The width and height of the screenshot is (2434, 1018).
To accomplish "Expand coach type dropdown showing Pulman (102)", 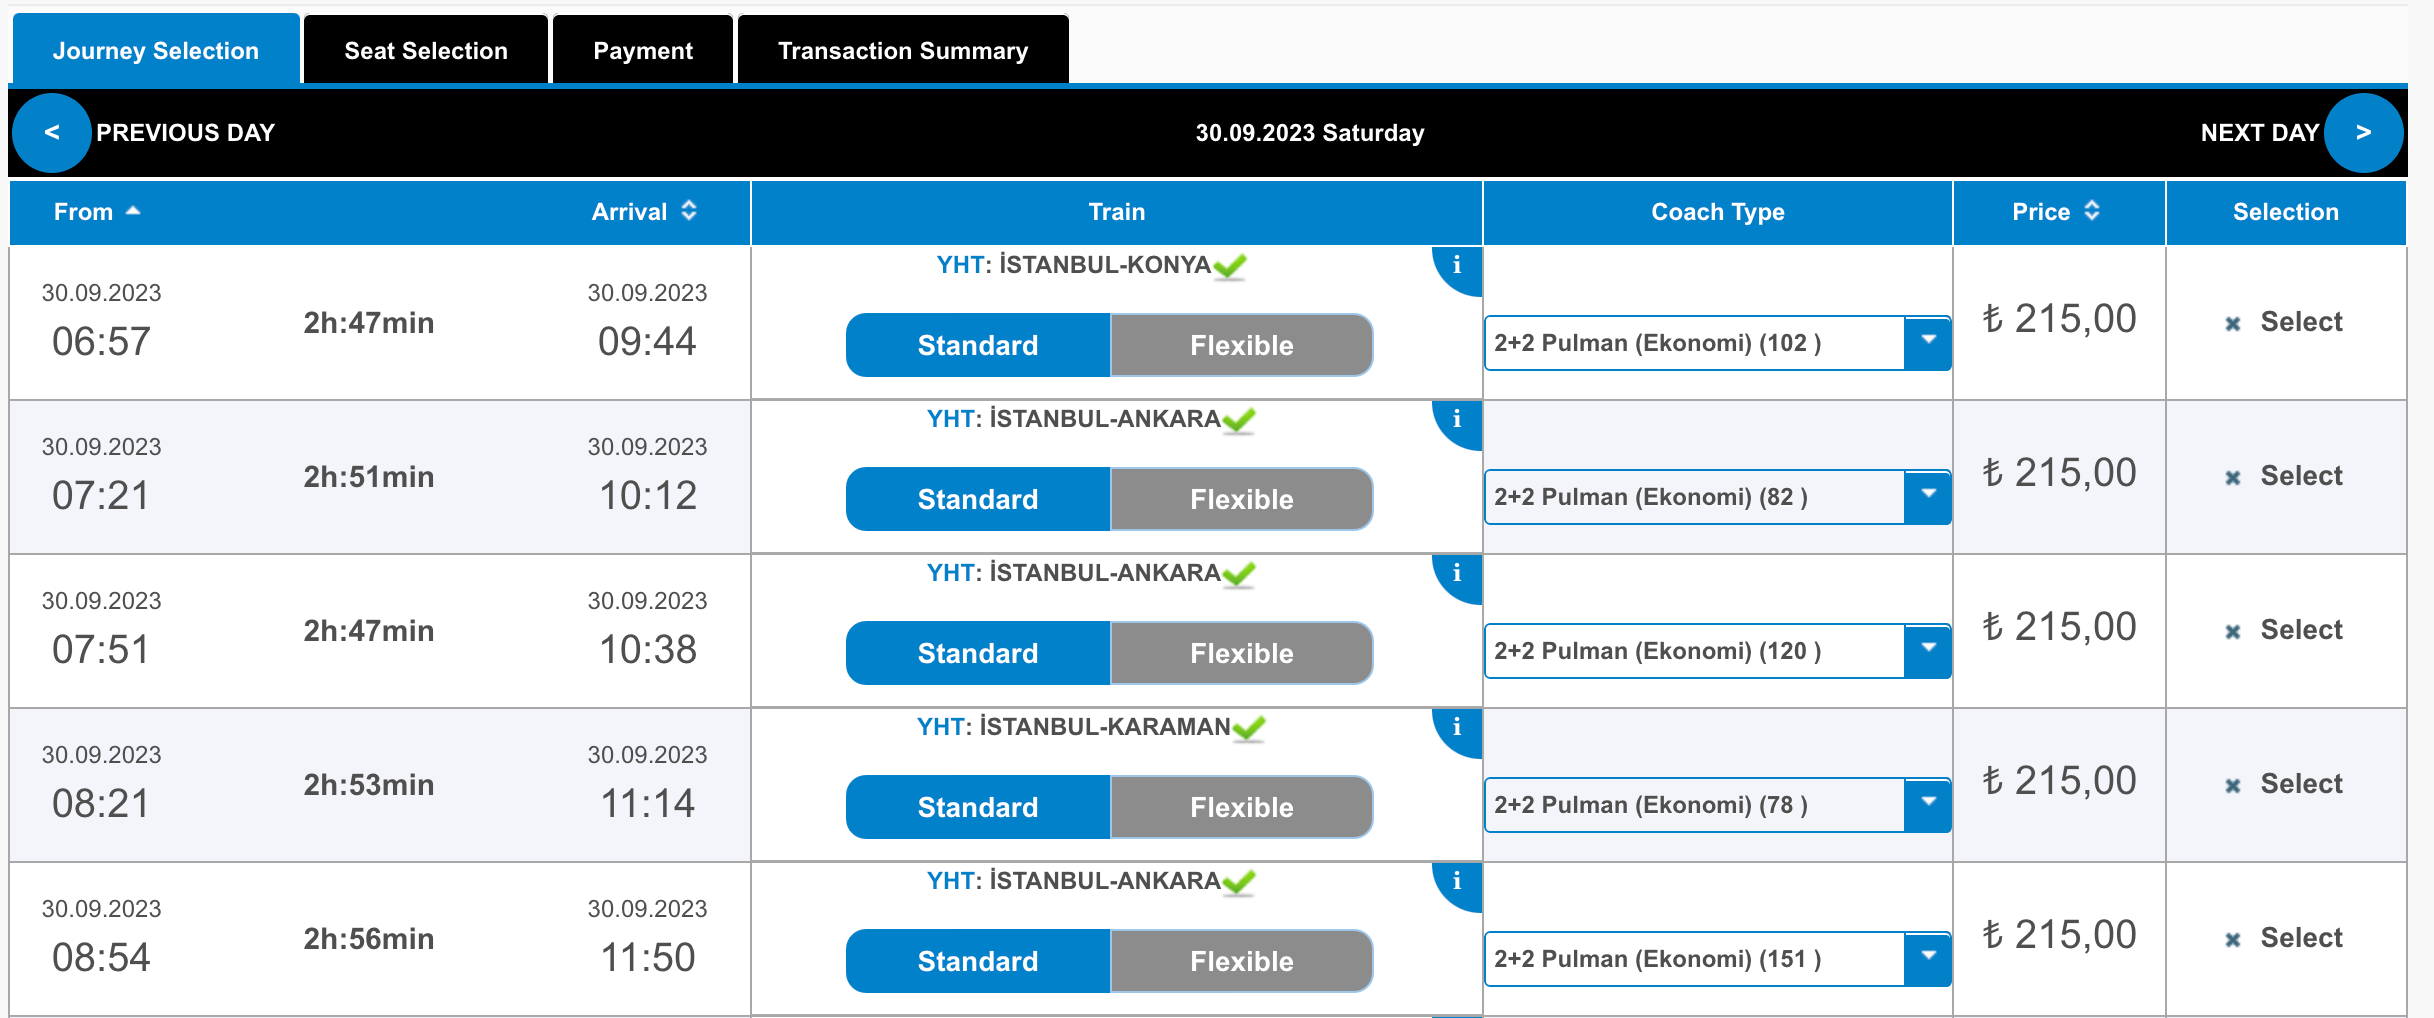I will 1718,343.
